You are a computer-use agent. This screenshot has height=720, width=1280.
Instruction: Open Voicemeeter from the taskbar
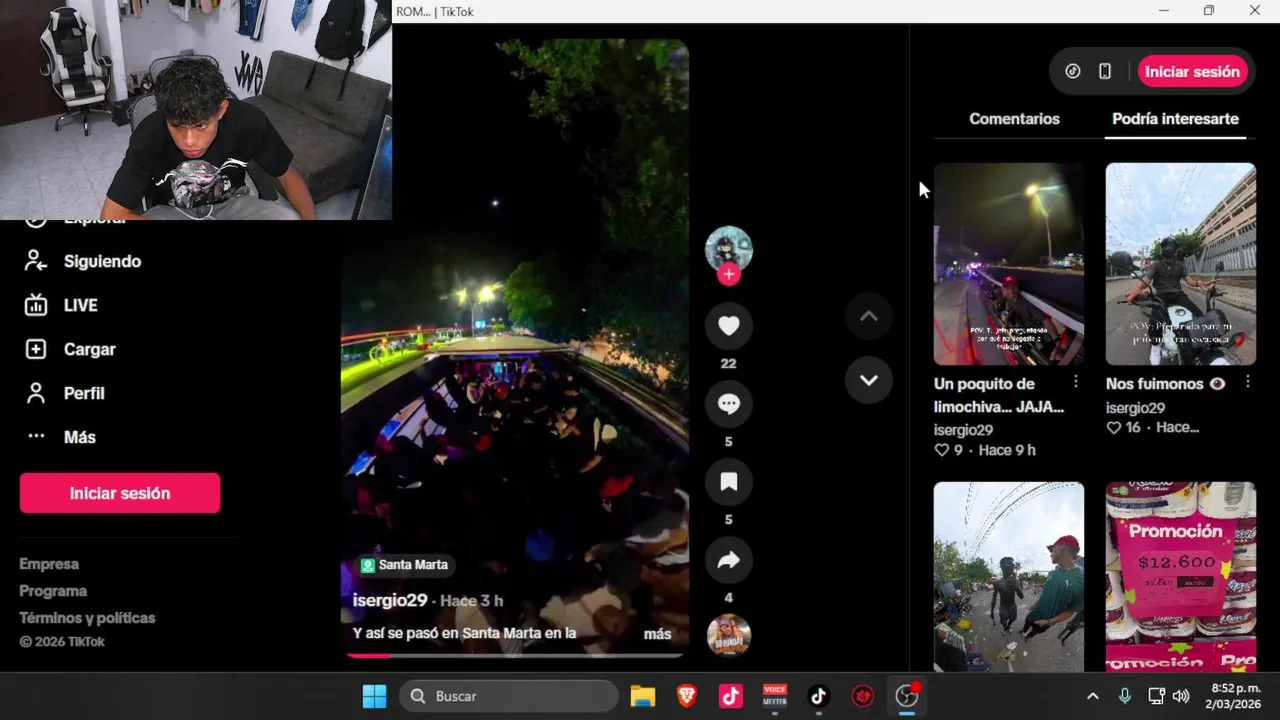(775, 696)
